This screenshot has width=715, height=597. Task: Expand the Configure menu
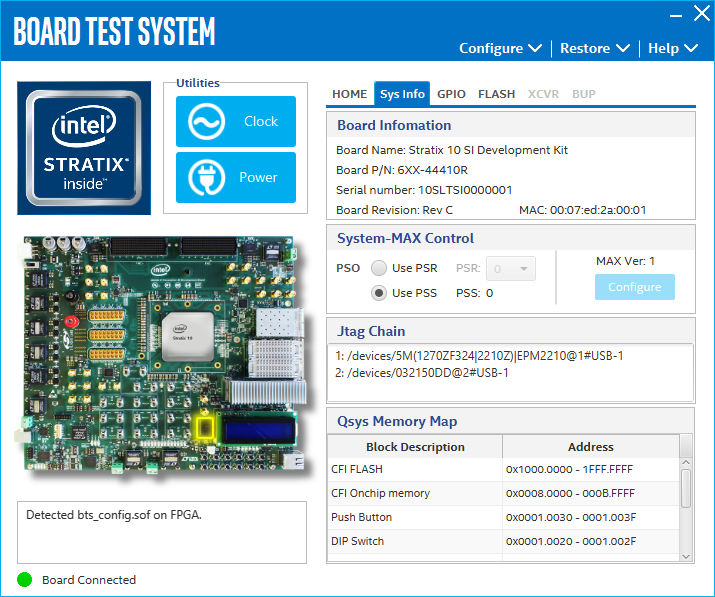[x=500, y=48]
